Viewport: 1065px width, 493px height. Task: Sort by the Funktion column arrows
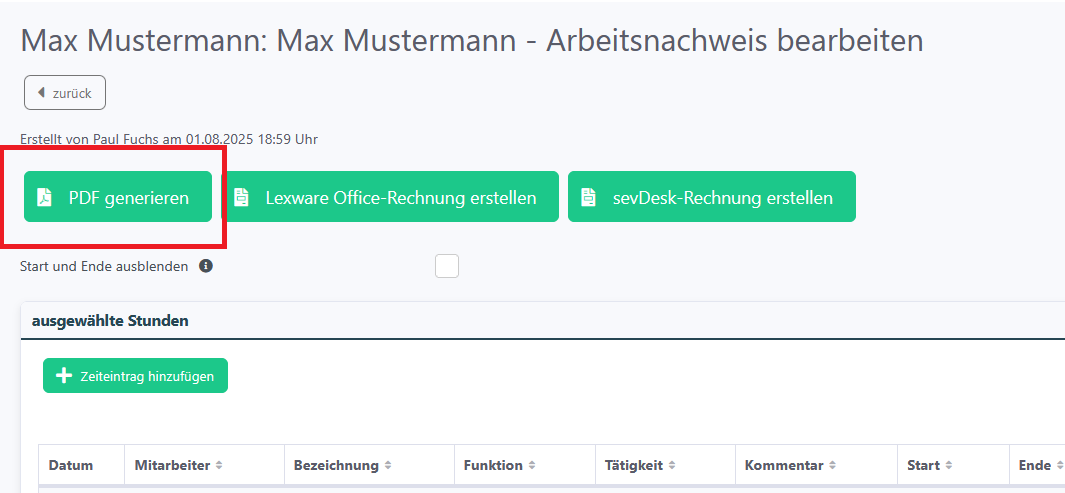click(x=532, y=466)
